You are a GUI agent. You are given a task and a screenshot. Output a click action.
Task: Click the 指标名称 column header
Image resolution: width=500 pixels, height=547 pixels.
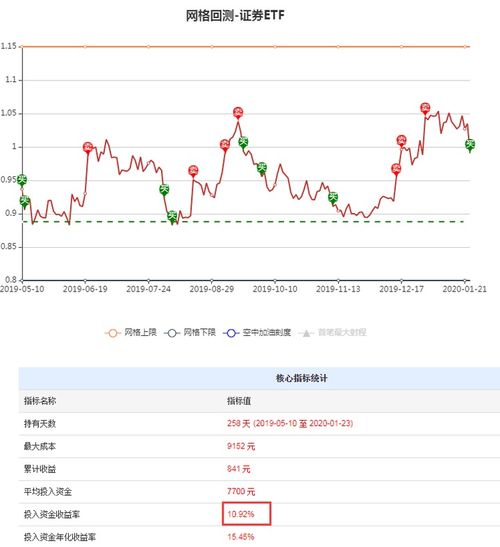[40, 401]
